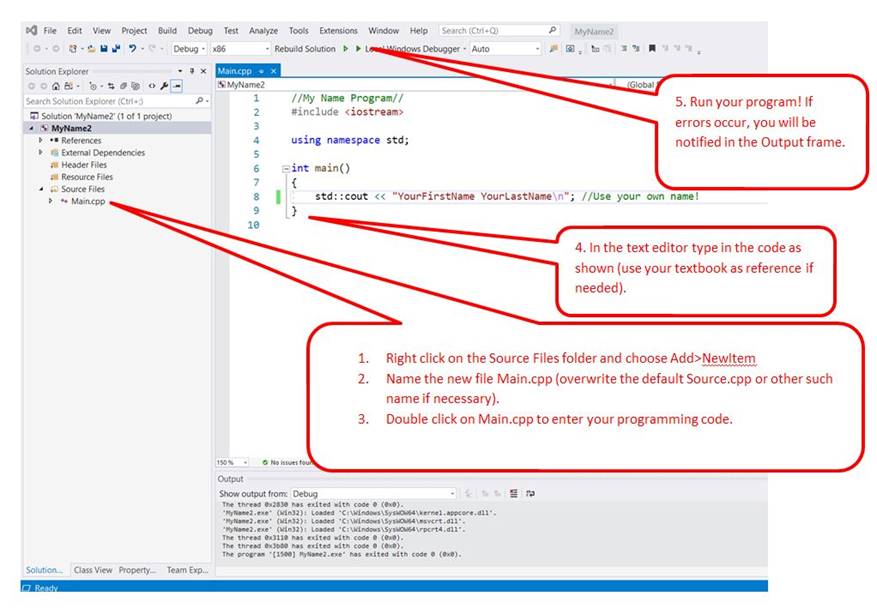Viewport: 877px width, 614px height.
Task: Pin the Solution Explorer panel
Action: (x=193, y=72)
